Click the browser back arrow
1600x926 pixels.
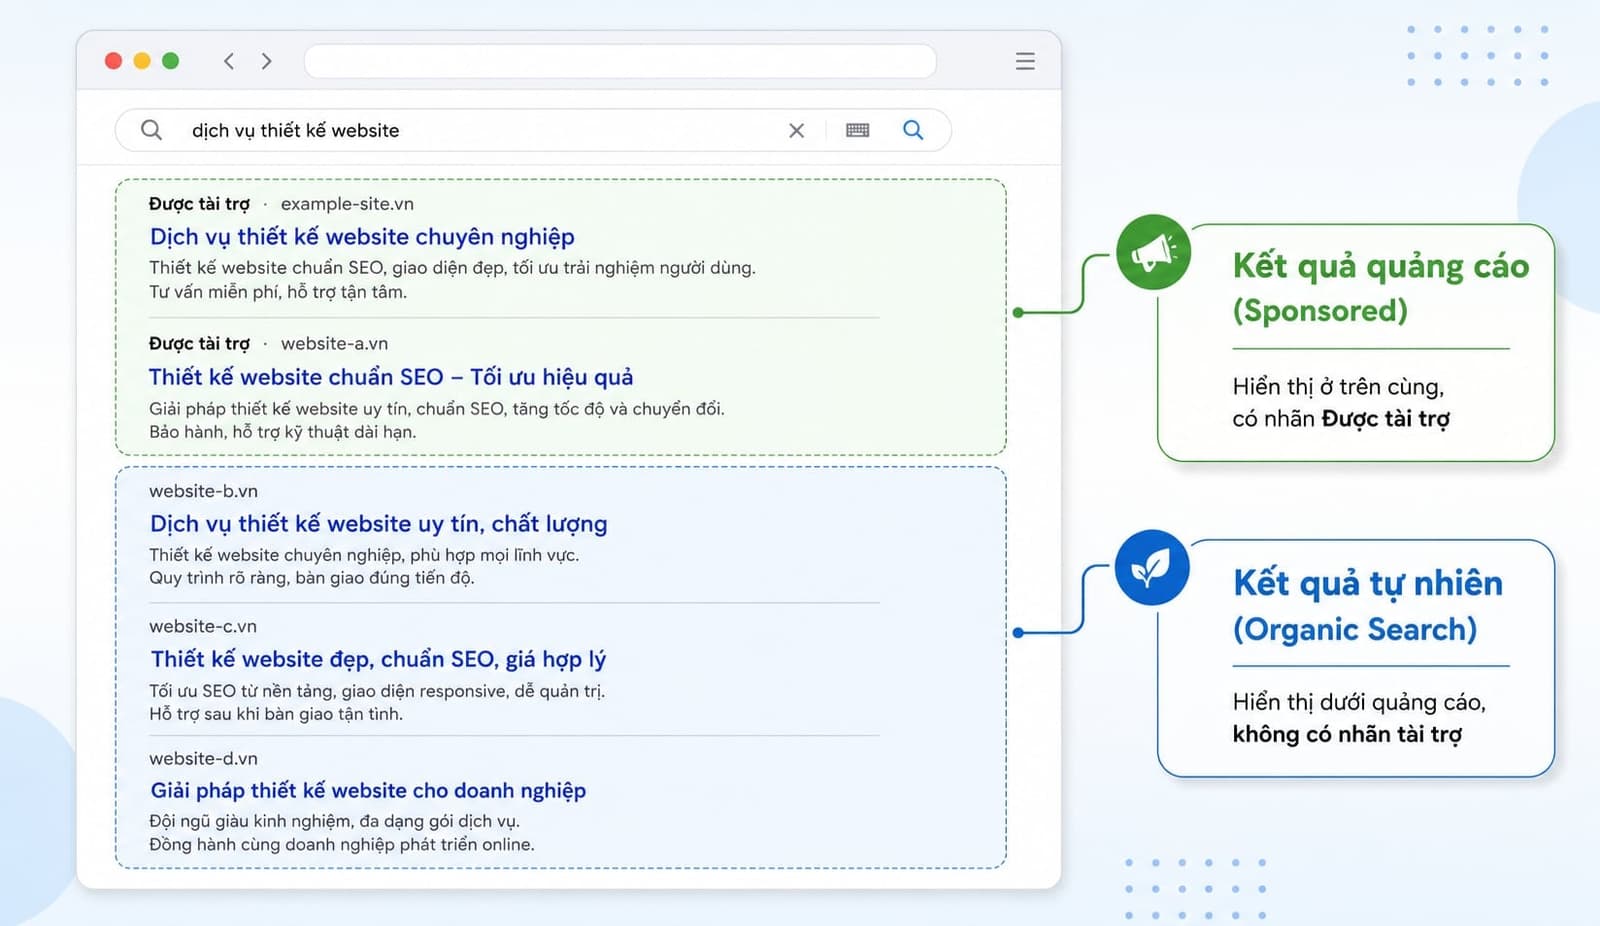pos(229,61)
